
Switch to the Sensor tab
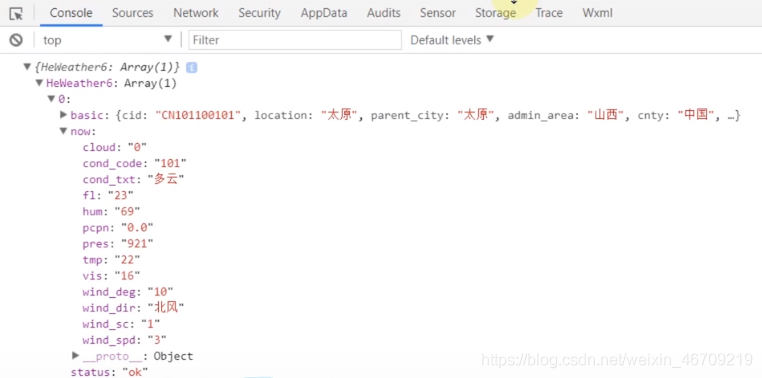(x=438, y=13)
